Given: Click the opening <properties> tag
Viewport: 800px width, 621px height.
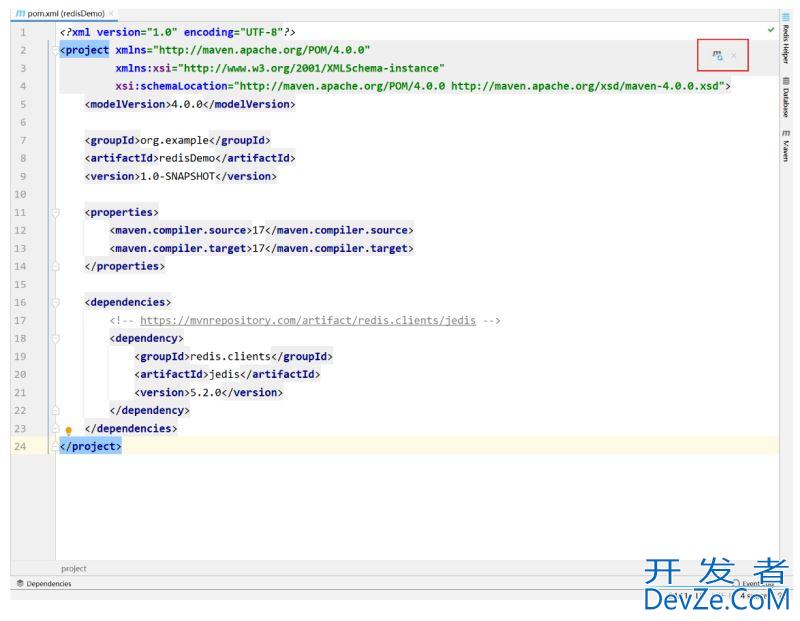Looking at the screenshot, I should click(121, 212).
